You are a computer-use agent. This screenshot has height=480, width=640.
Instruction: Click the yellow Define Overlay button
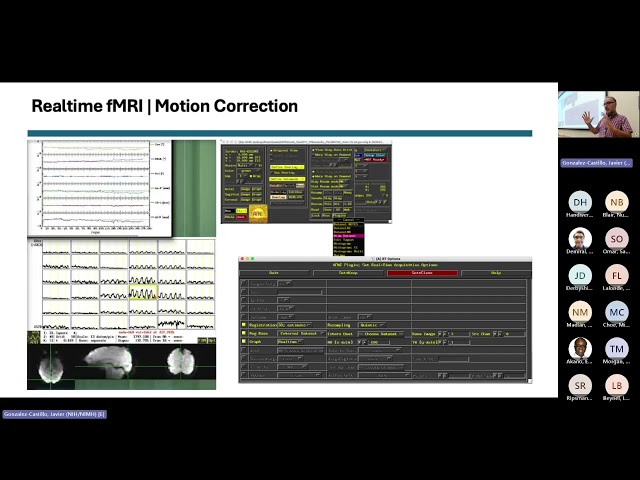pos(287,167)
